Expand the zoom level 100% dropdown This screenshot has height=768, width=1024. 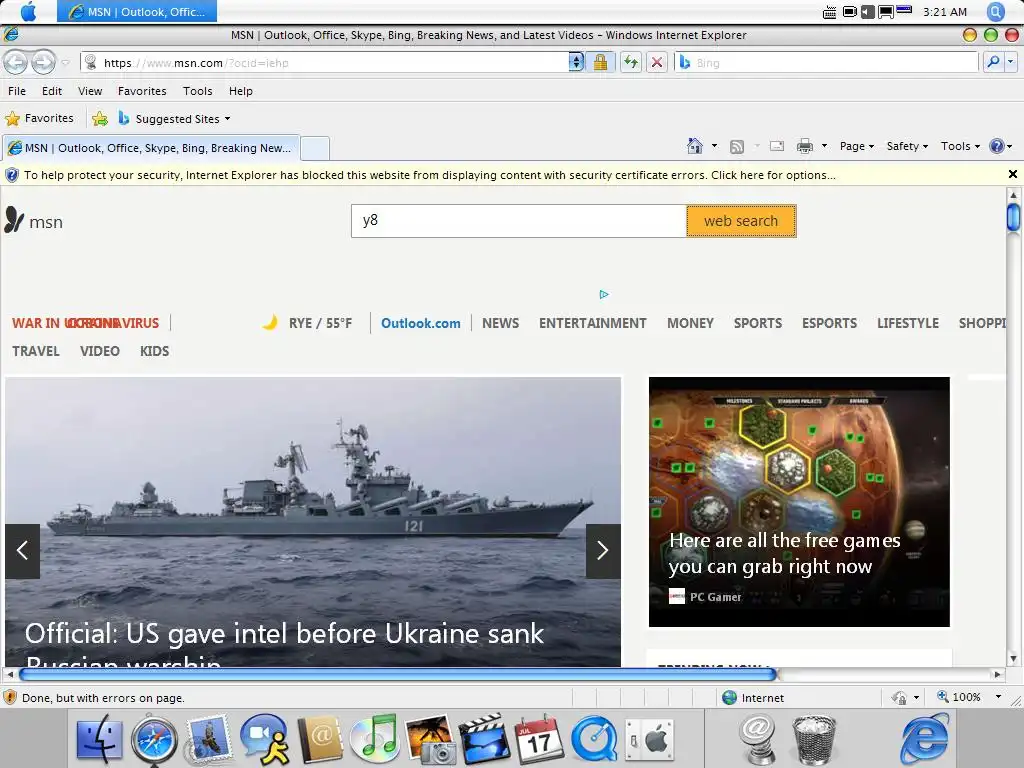click(x=998, y=697)
